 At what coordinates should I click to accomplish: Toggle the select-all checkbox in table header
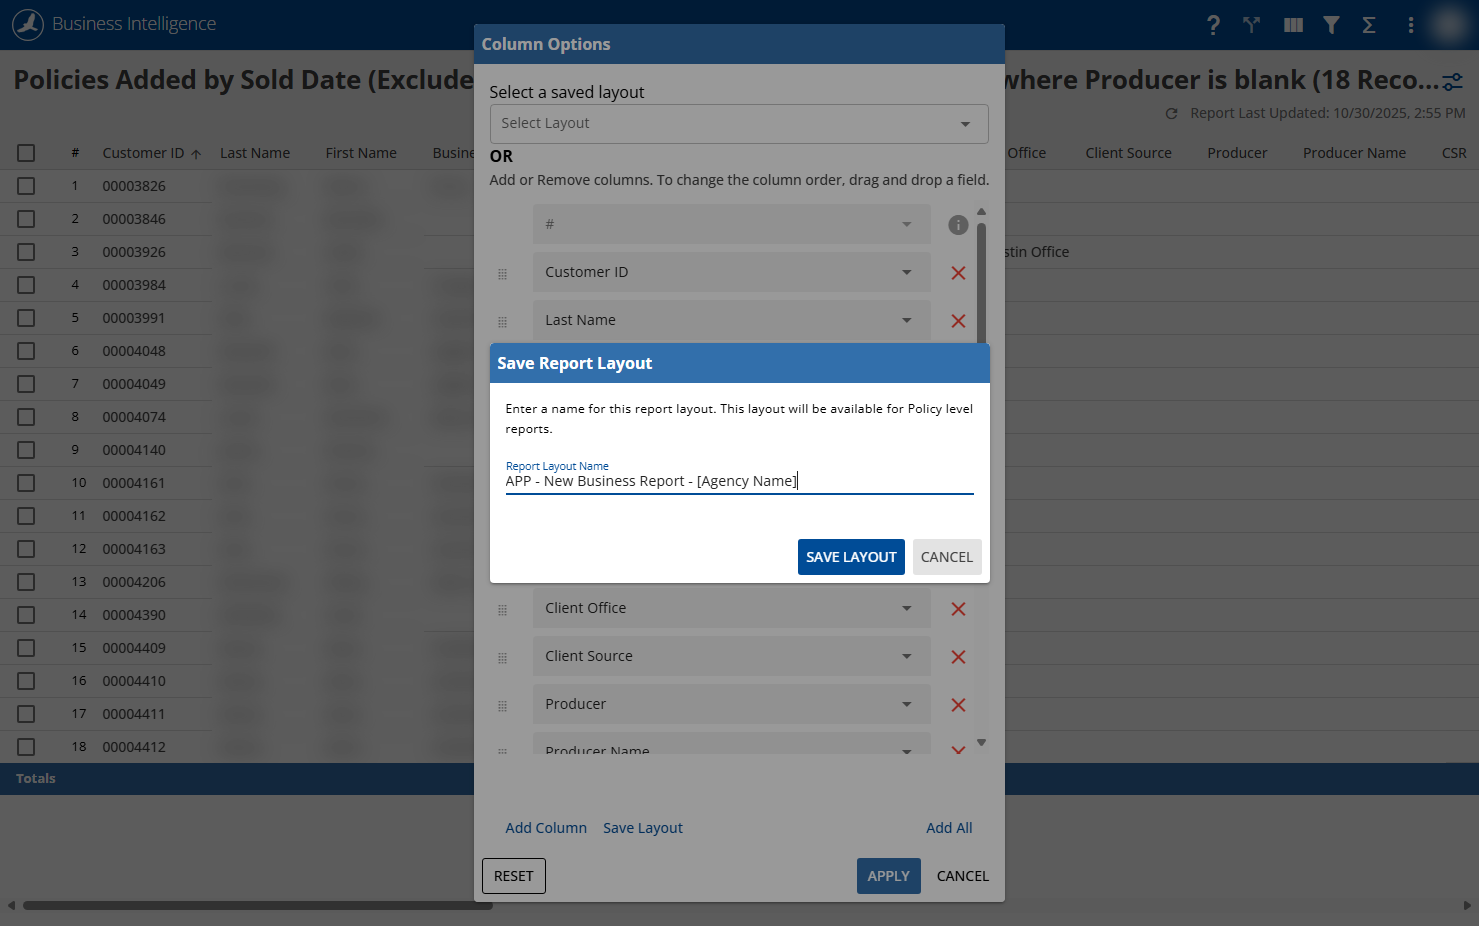click(x=26, y=153)
